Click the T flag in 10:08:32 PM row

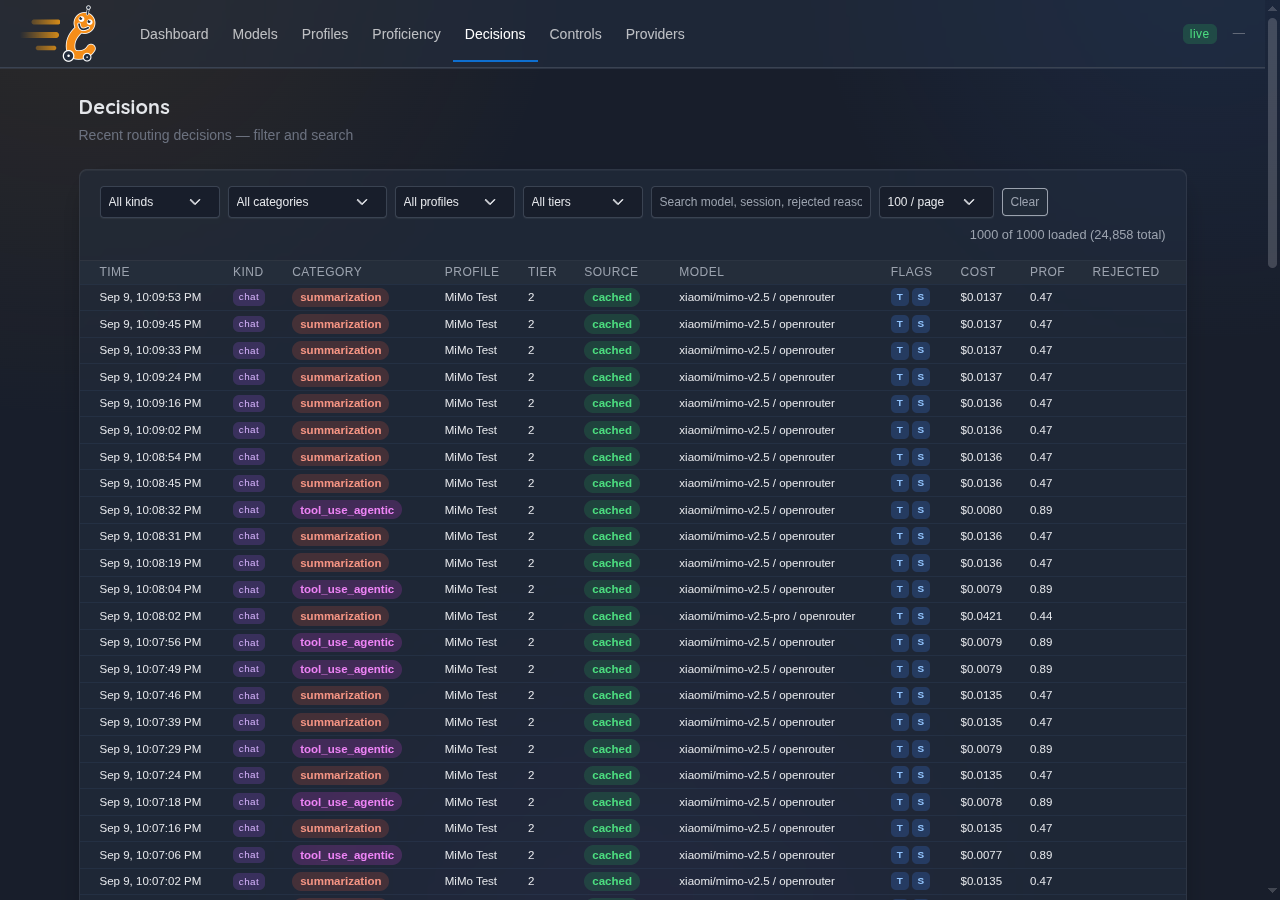(x=900, y=510)
